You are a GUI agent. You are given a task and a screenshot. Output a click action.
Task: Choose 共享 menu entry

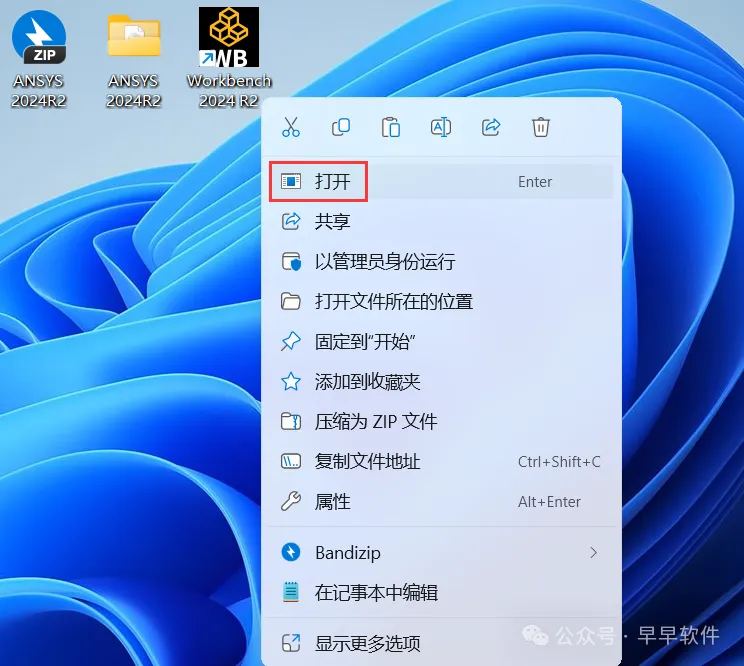tap(441, 222)
